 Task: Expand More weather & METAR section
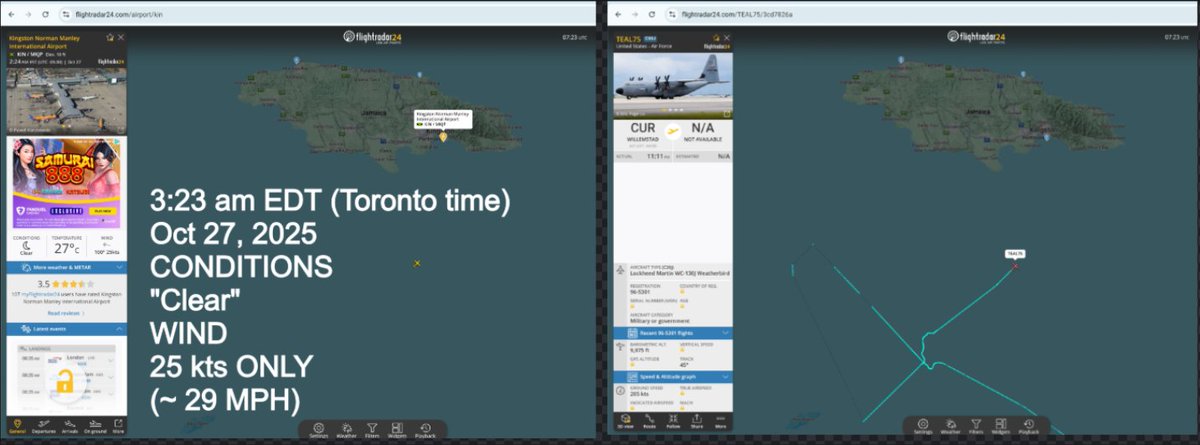[66, 269]
